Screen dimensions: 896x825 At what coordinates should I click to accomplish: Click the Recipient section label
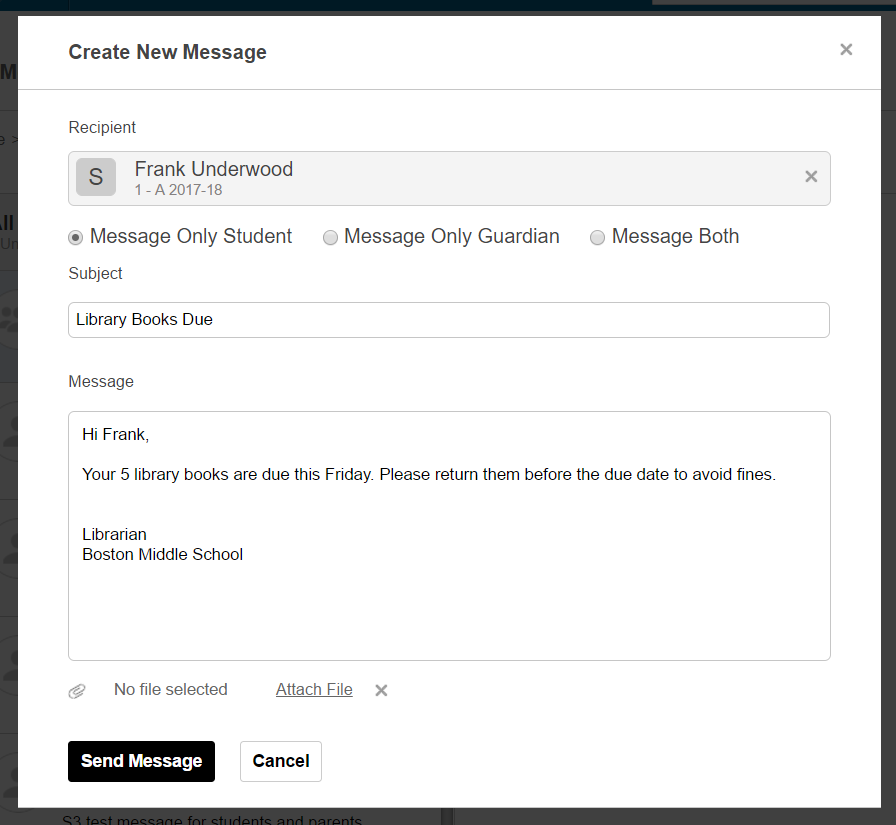click(x=102, y=127)
